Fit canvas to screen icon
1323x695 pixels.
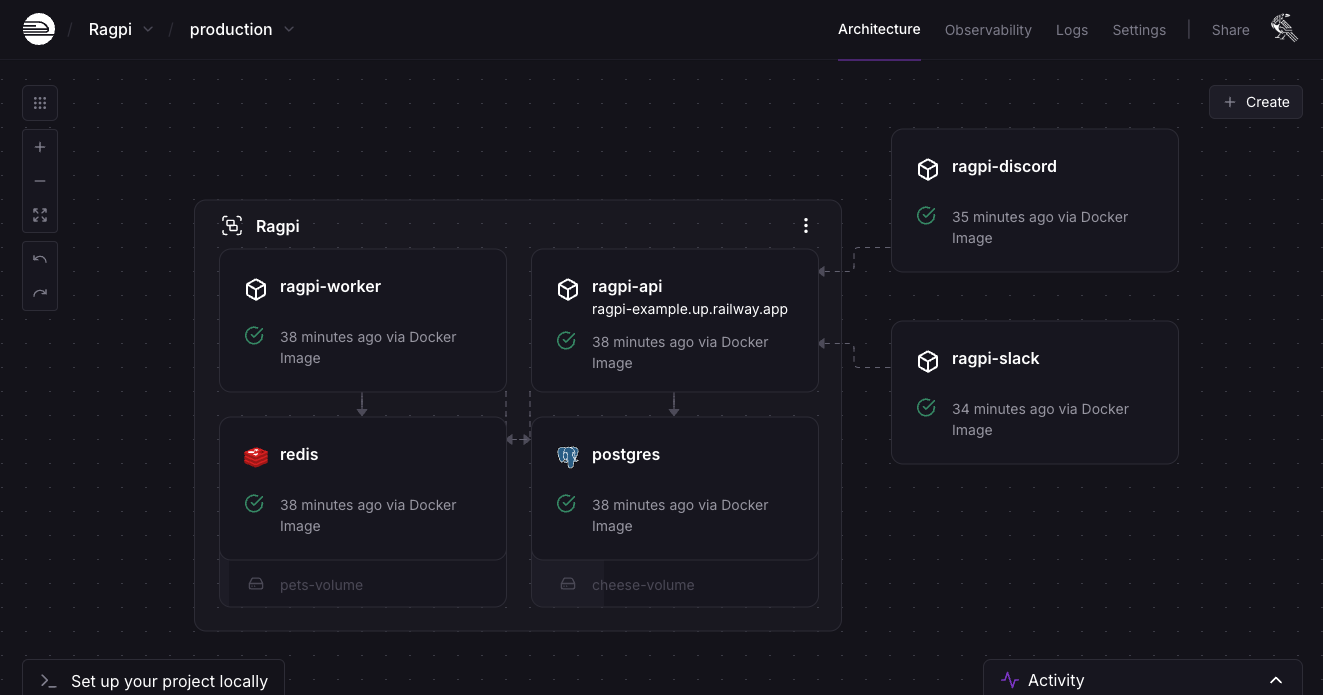coord(40,215)
